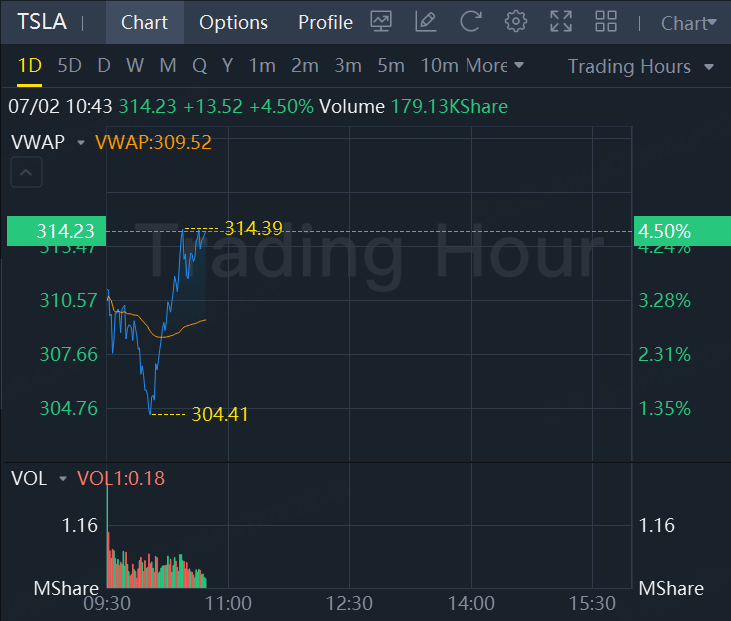The image size is (731, 621).
Task: Select the Q quarterly timeframe
Action: (x=200, y=66)
